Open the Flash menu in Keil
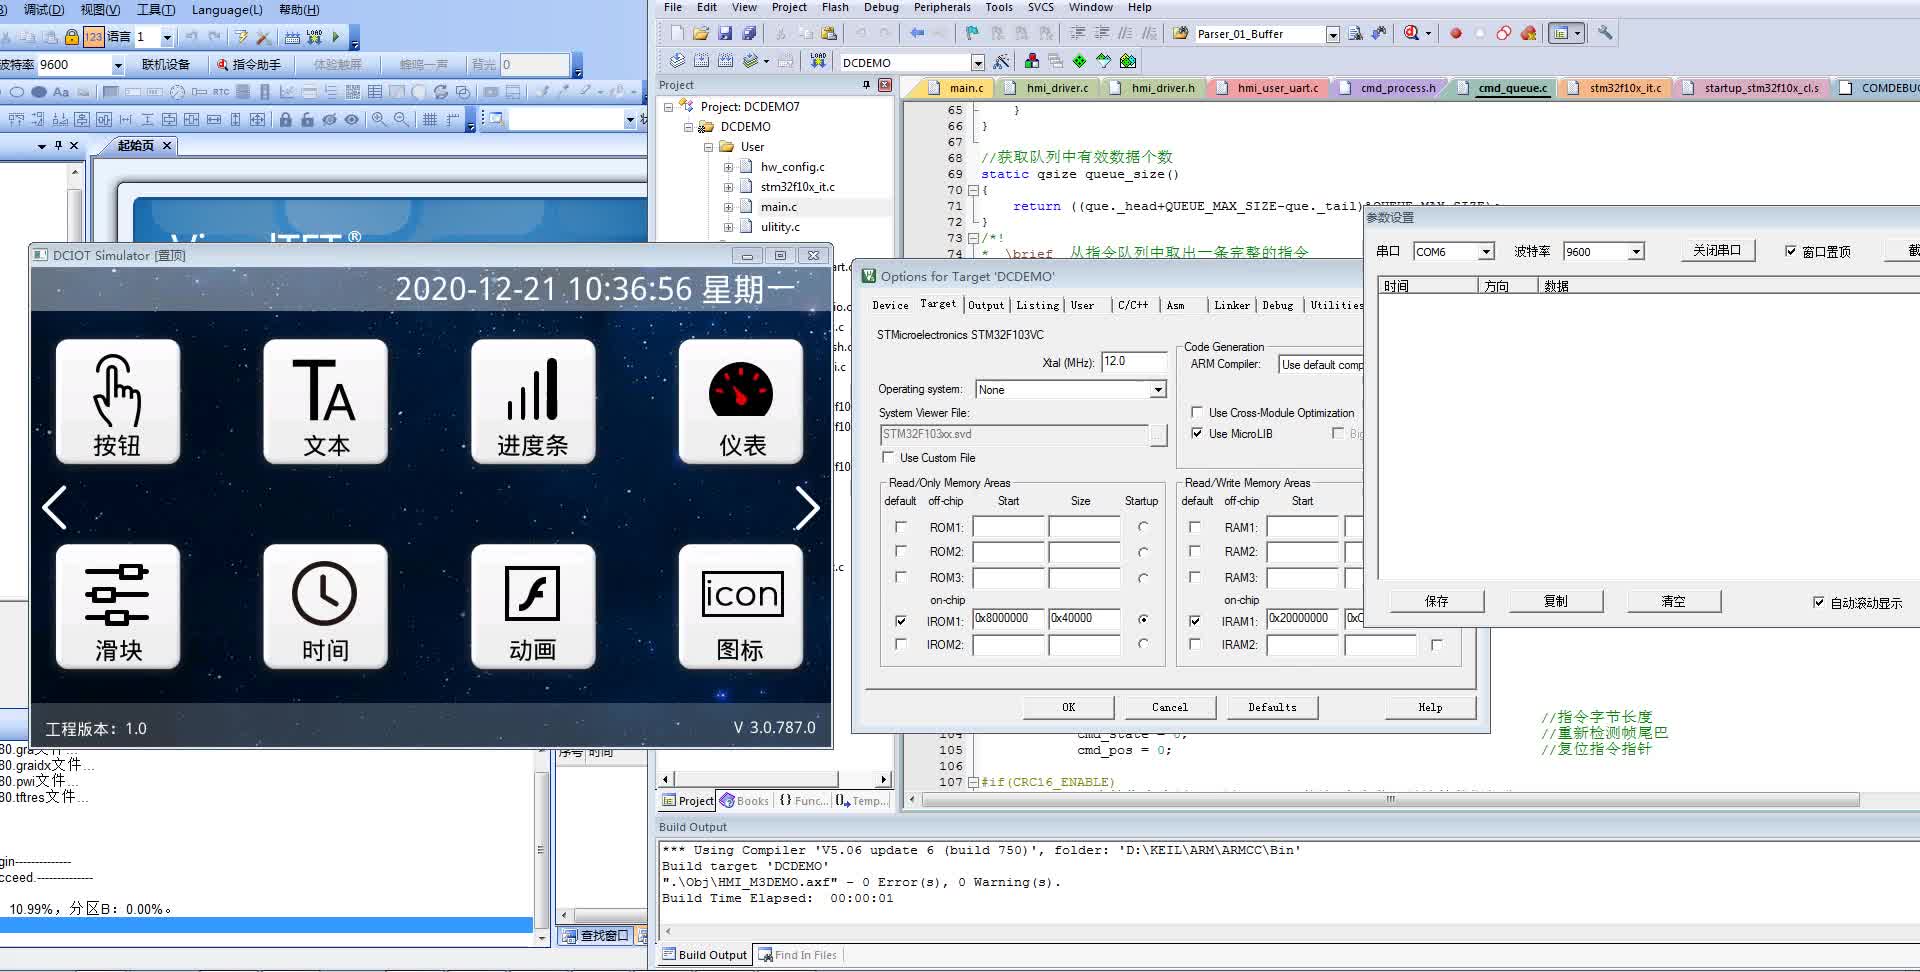Viewport: 1920px width, 972px height. (x=835, y=7)
